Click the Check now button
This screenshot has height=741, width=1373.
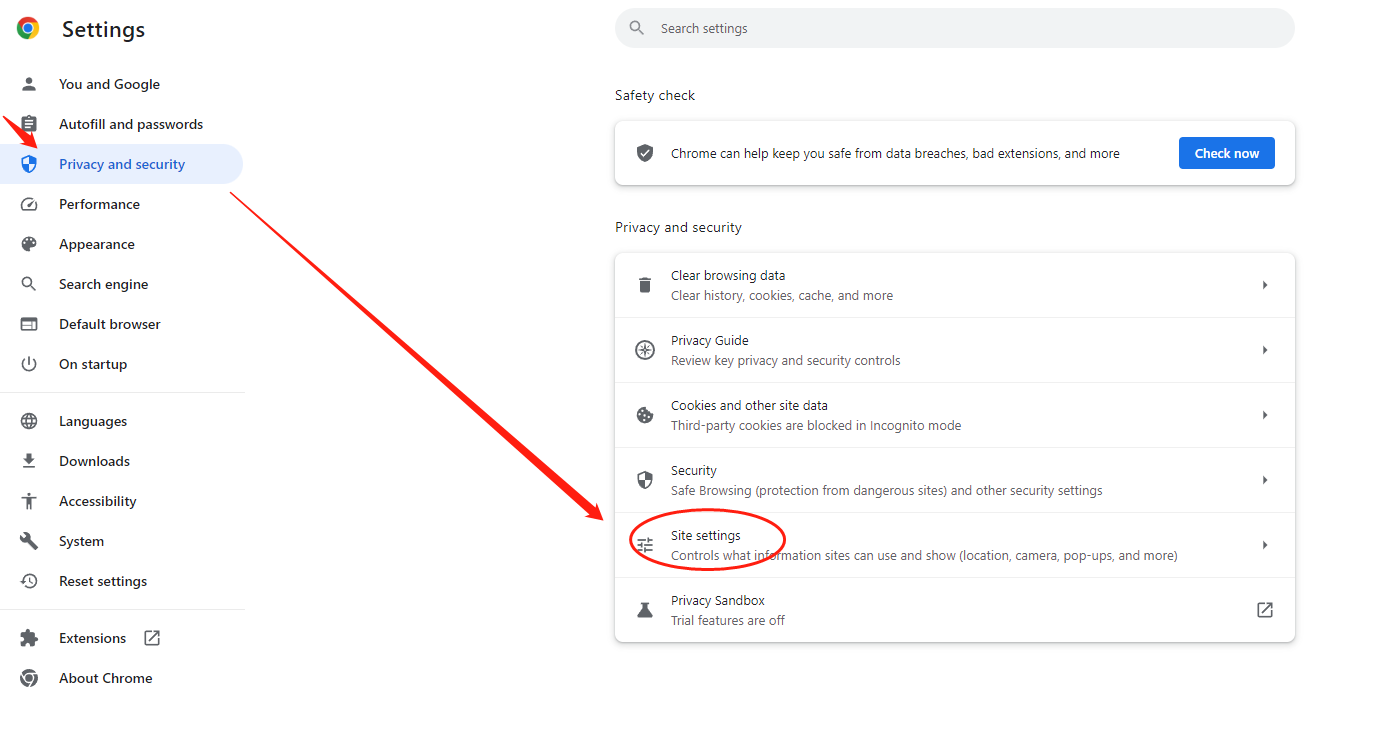(x=1226, y=153)
